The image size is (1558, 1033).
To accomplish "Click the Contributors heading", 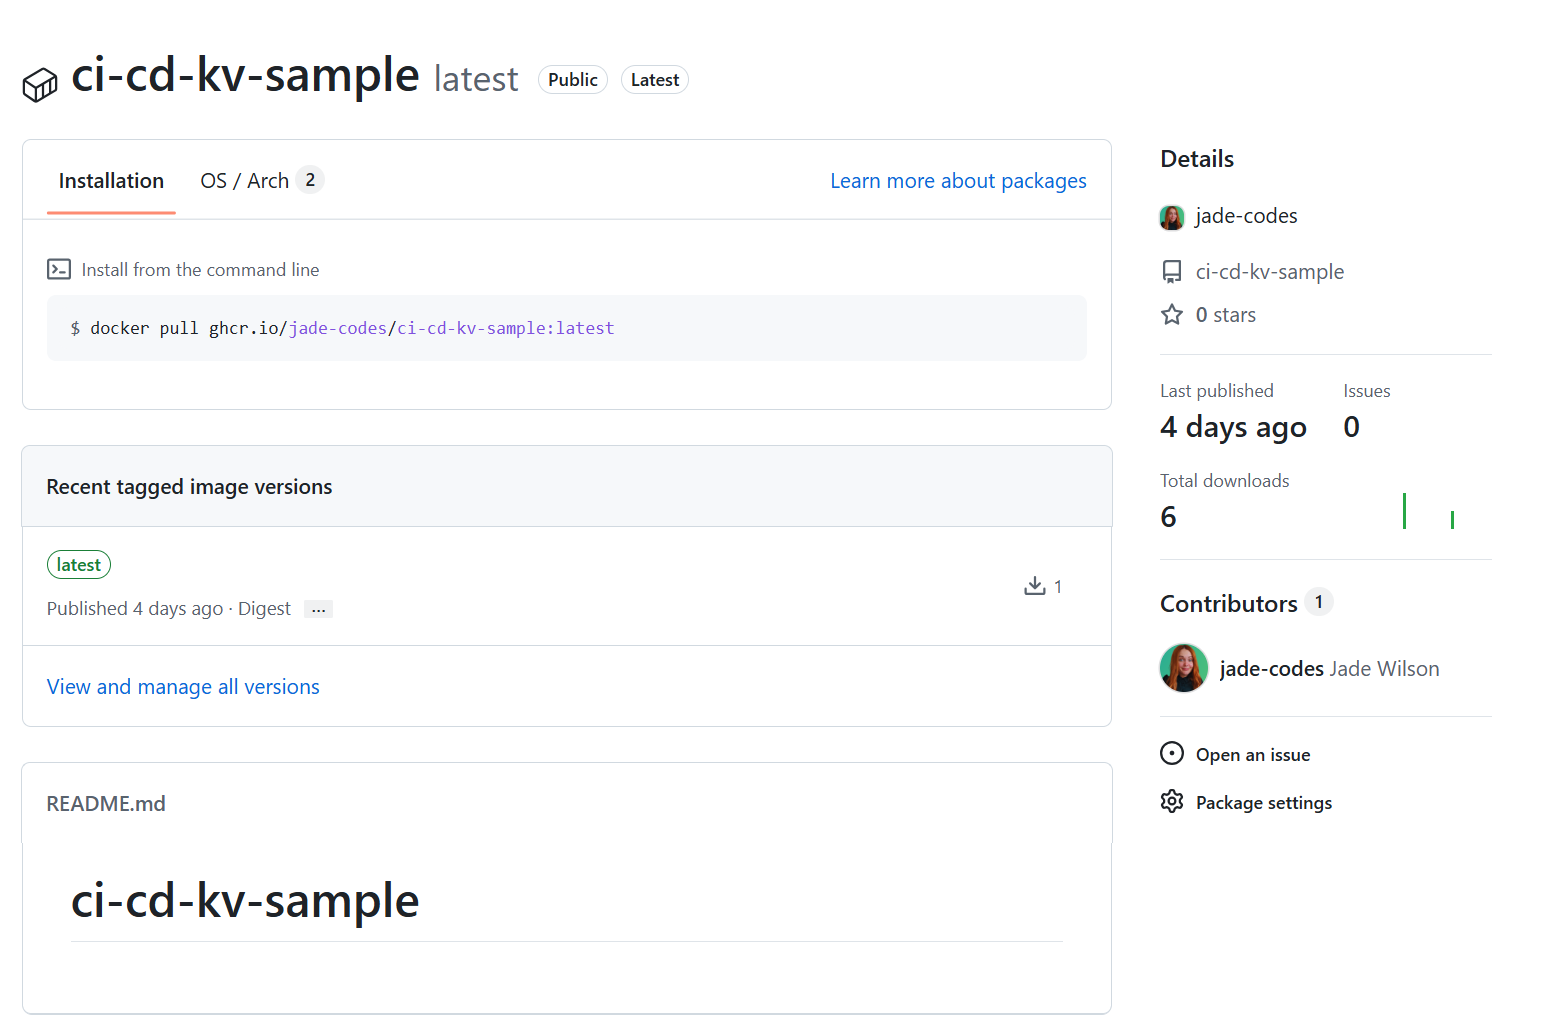I will point(1229,604).
